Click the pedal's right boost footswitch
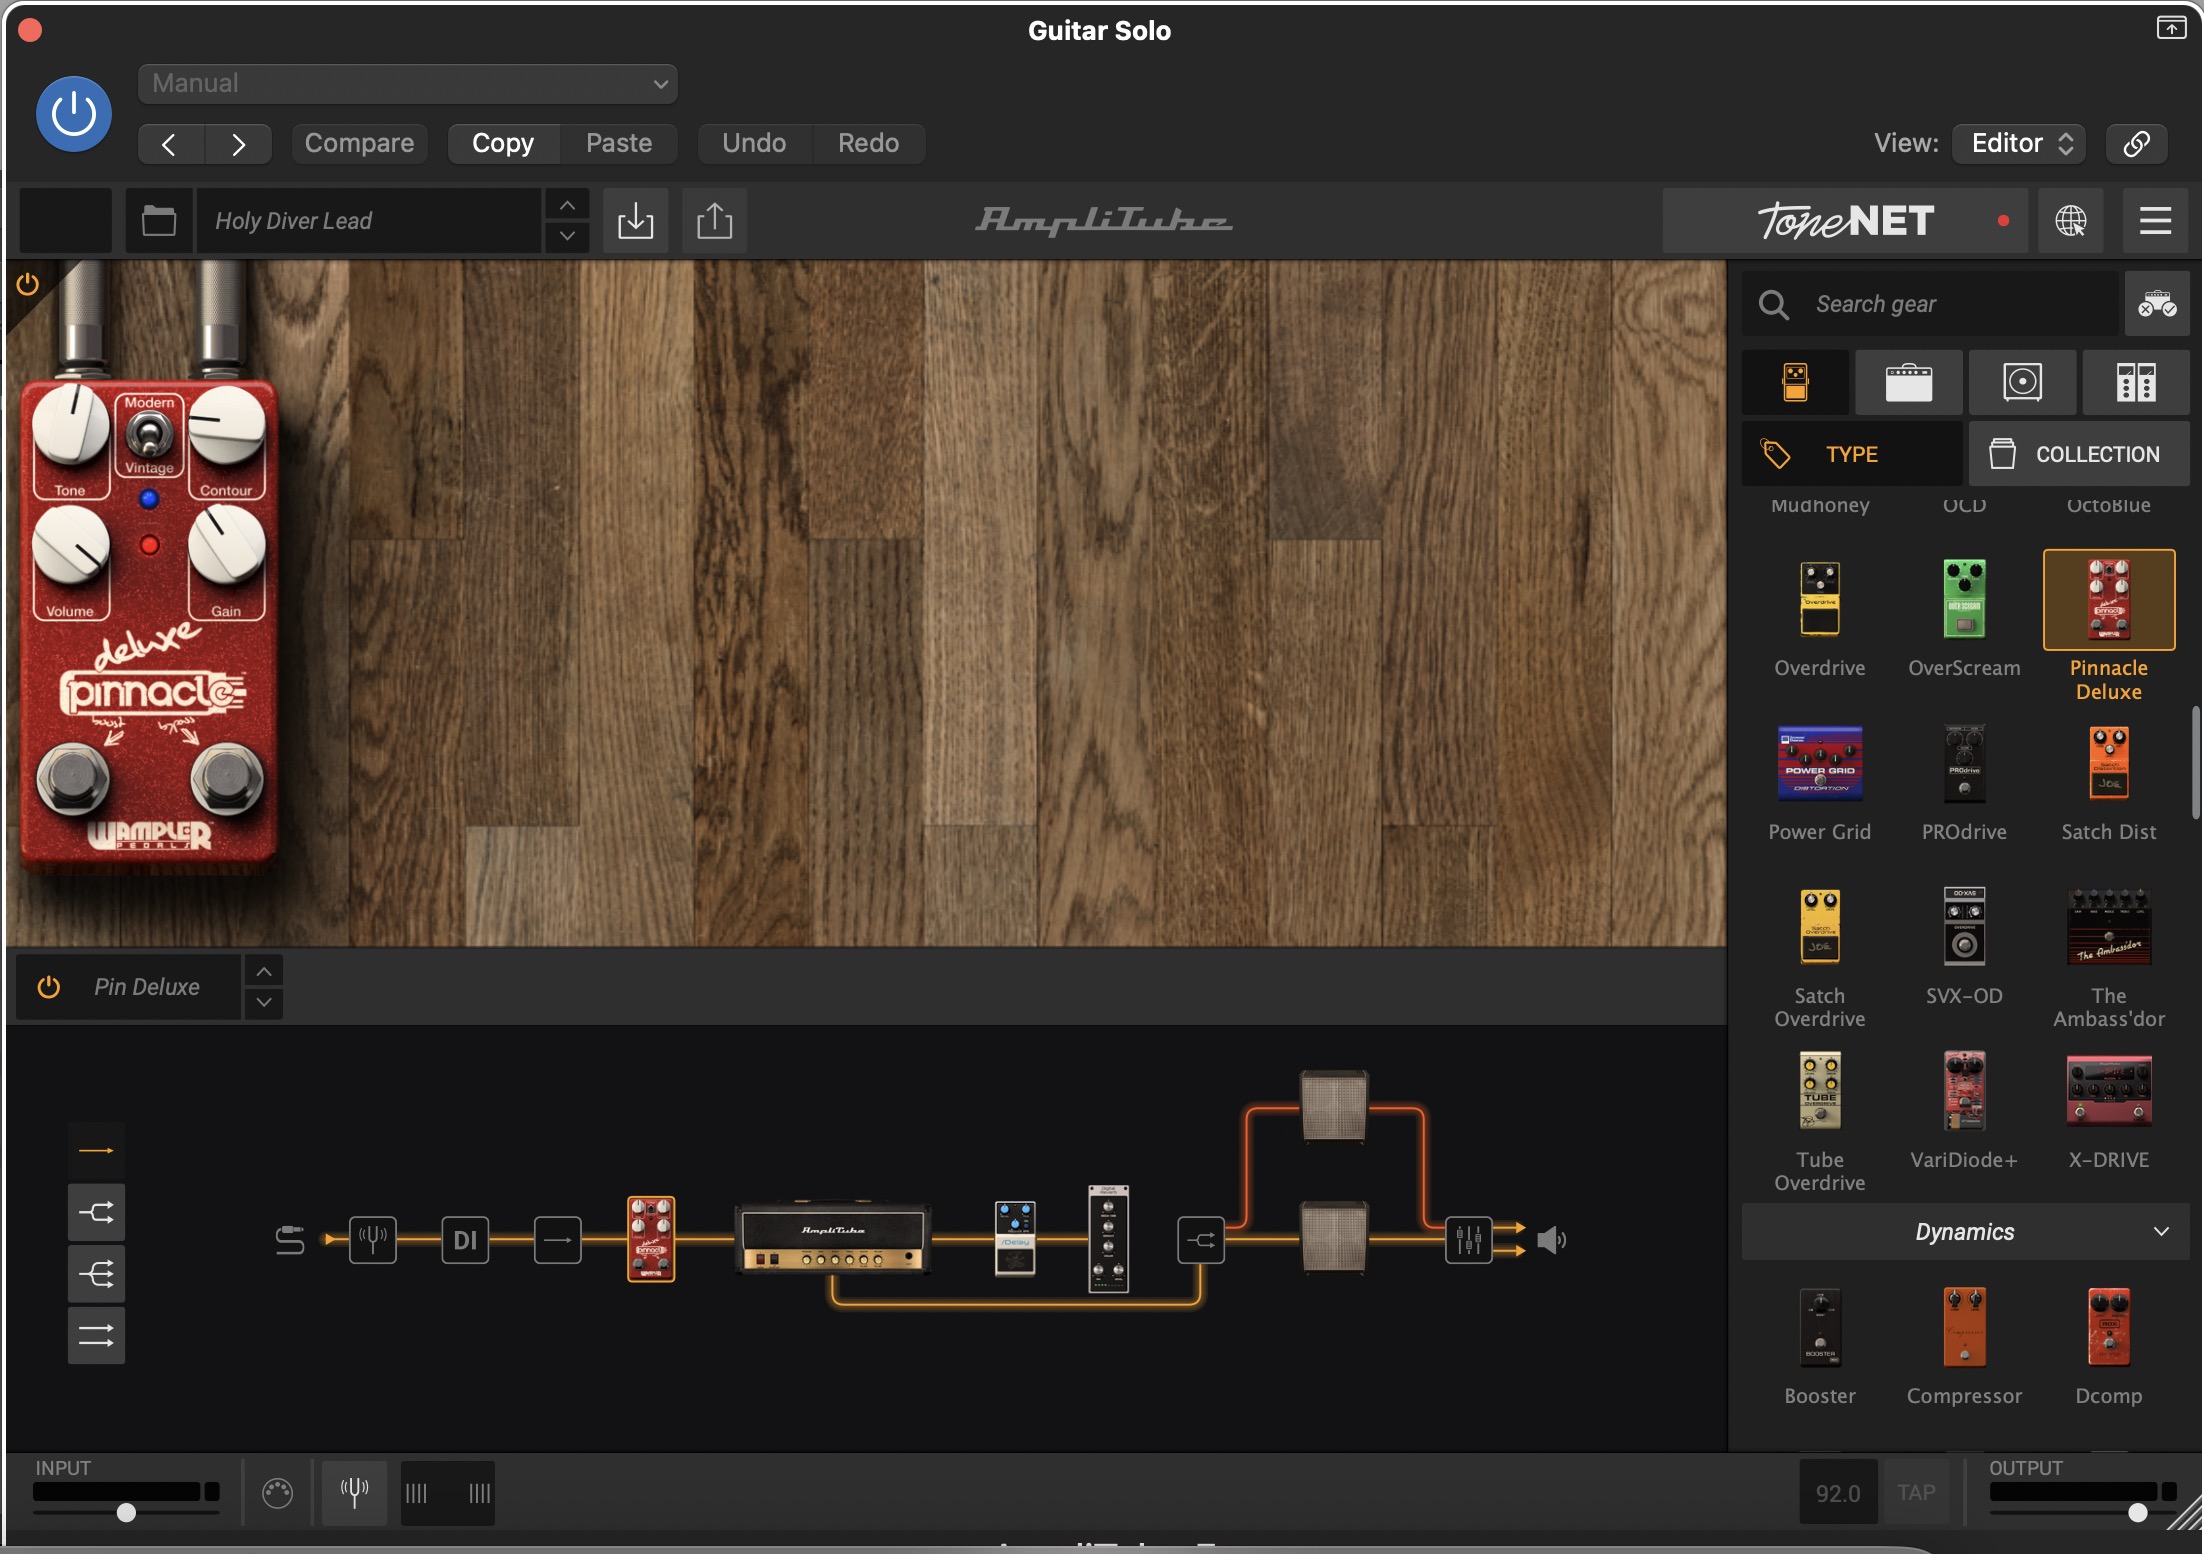The image size is (2204, 1554). click(227, 779)
